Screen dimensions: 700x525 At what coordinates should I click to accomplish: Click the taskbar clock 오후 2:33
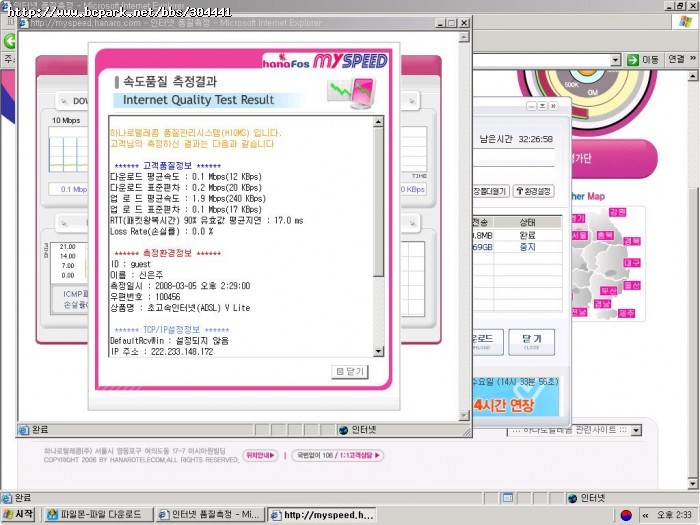click(x=672, y=515)
